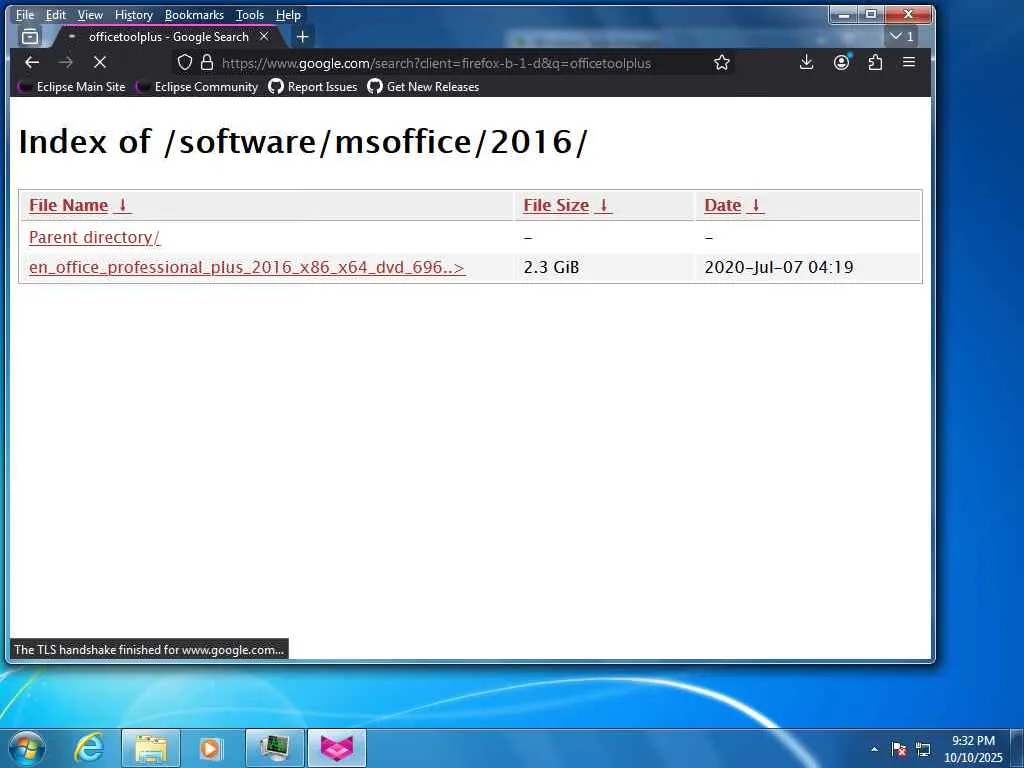The width and height of the screenshot is (1024, 768).
Task: Open the Firefox account icon
Action: coord(841,62)
